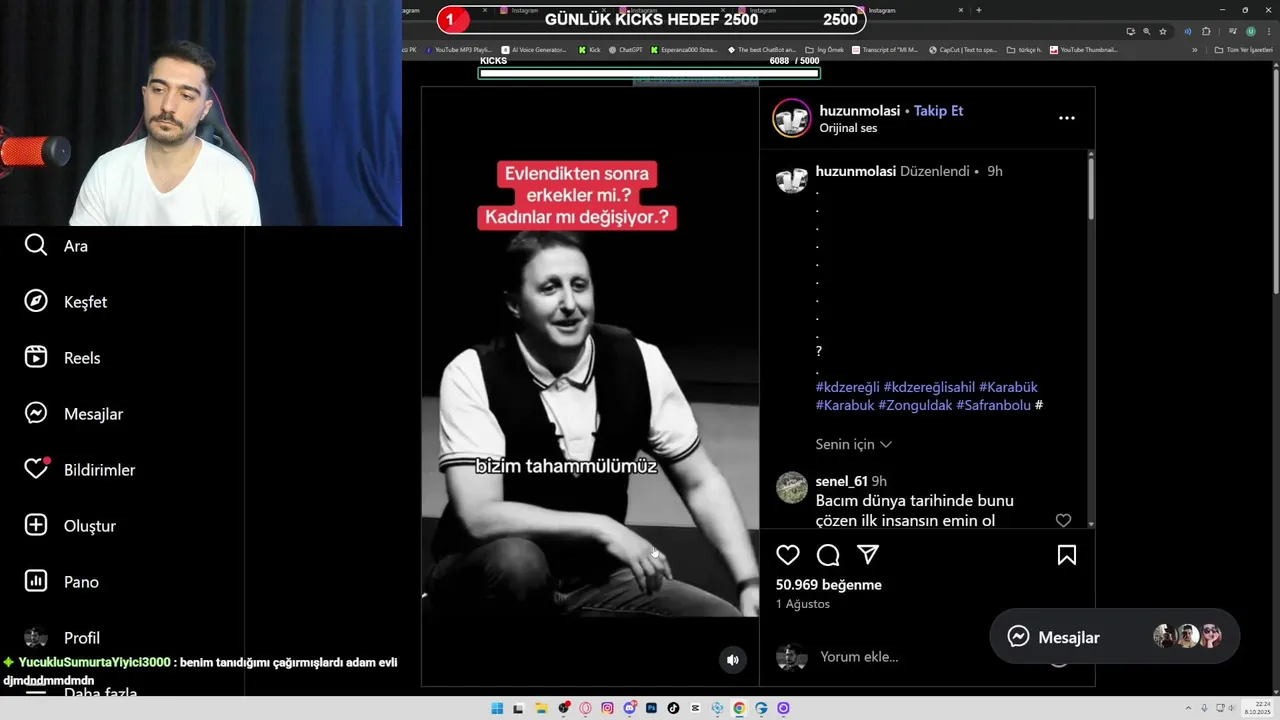Open the İng Örnek bookmarks folder
The width and height of the screenshot is (1280, 720).
[825, 49]
